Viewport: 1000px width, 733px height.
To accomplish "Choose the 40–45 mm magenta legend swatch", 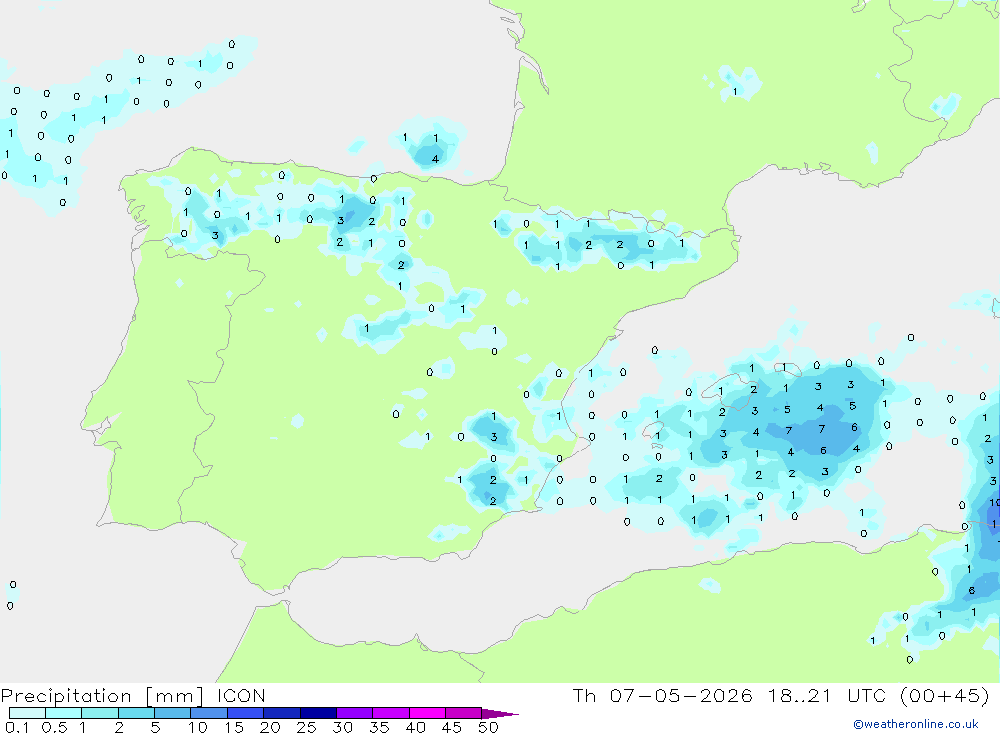I will [x=427, y=713].
